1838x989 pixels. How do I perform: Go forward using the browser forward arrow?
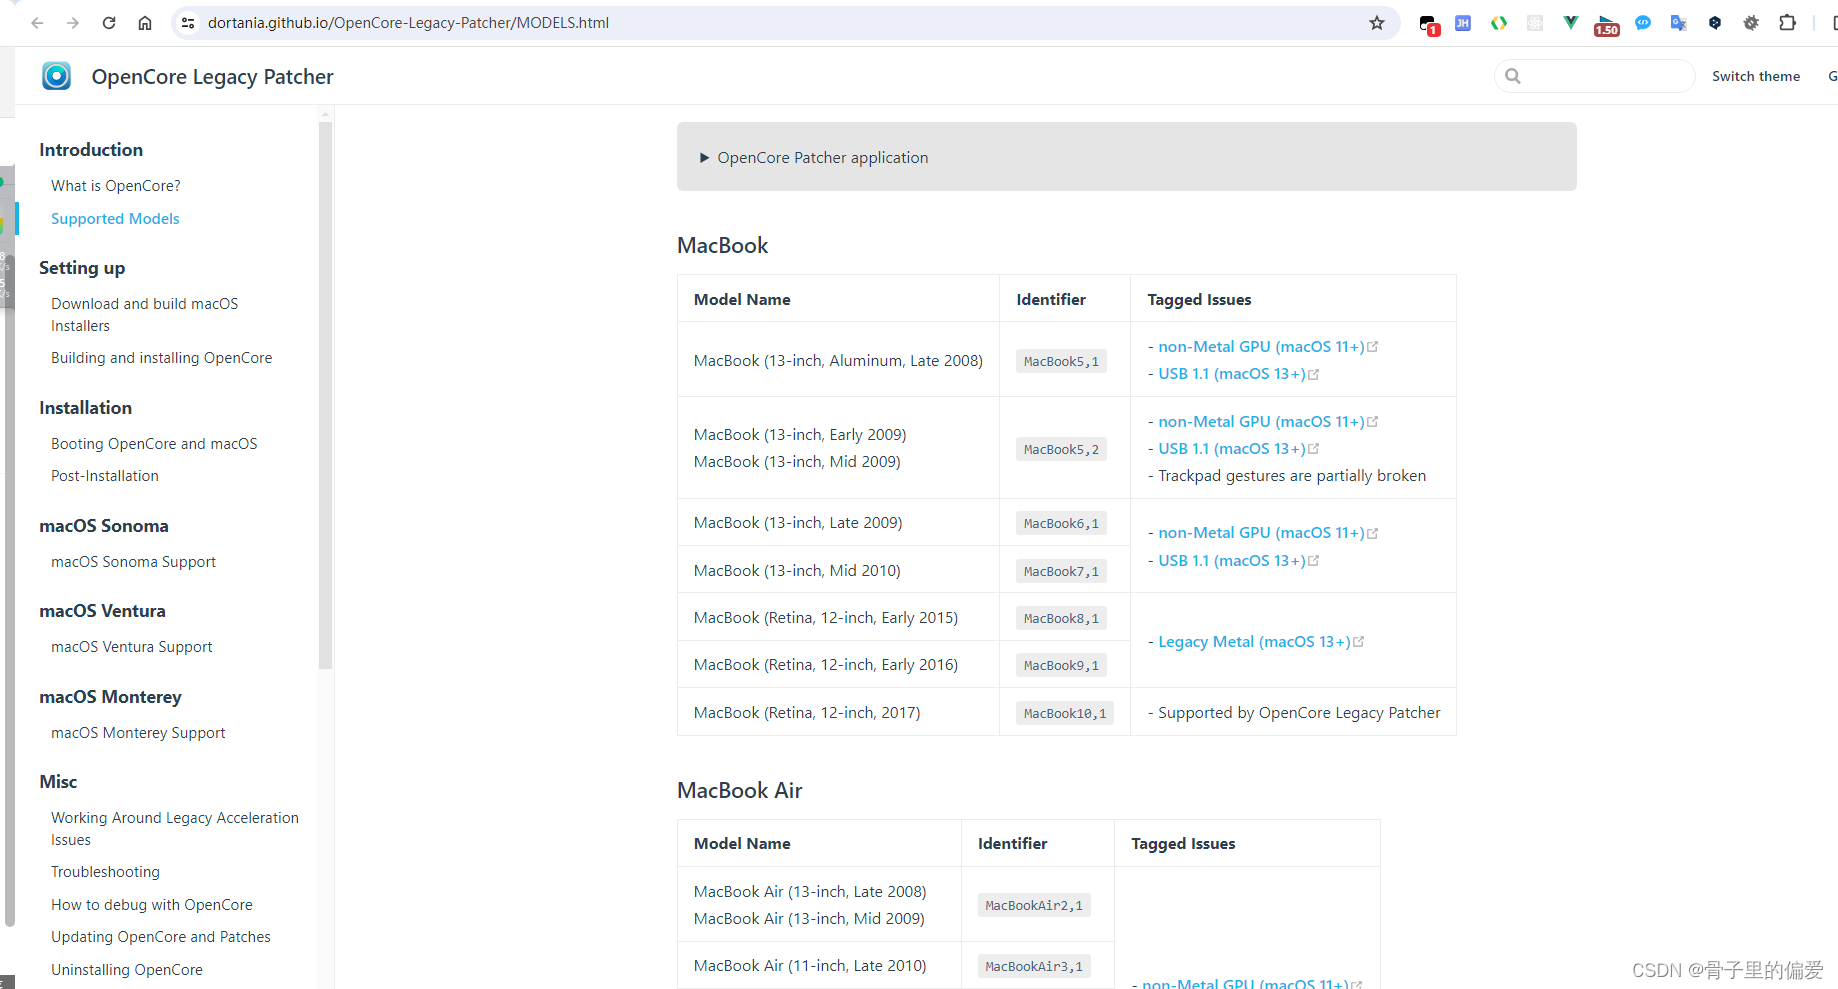(x=73, y=23)
